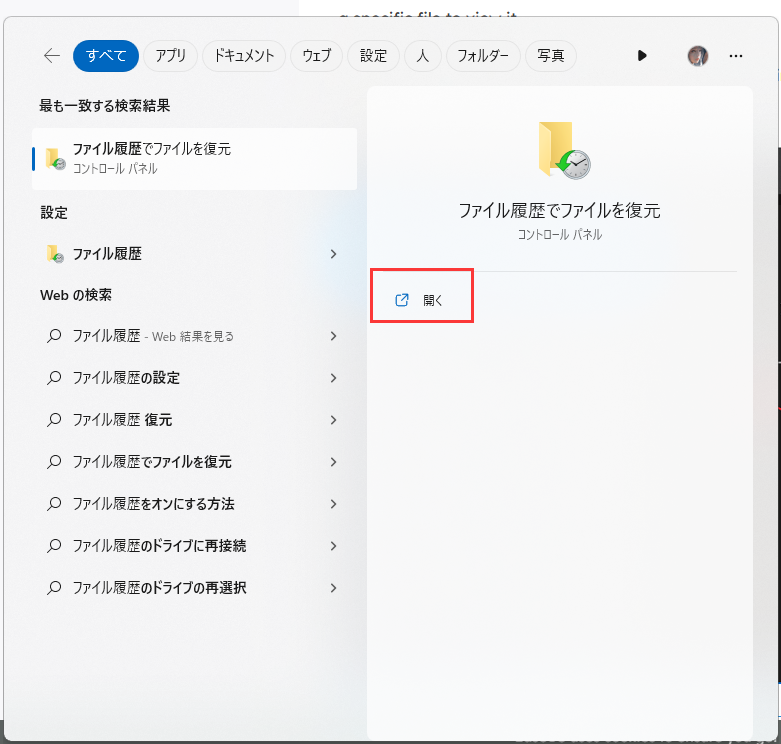
Task: Open web result ファイル履歴のドライブに再接続
Action: 159,546
